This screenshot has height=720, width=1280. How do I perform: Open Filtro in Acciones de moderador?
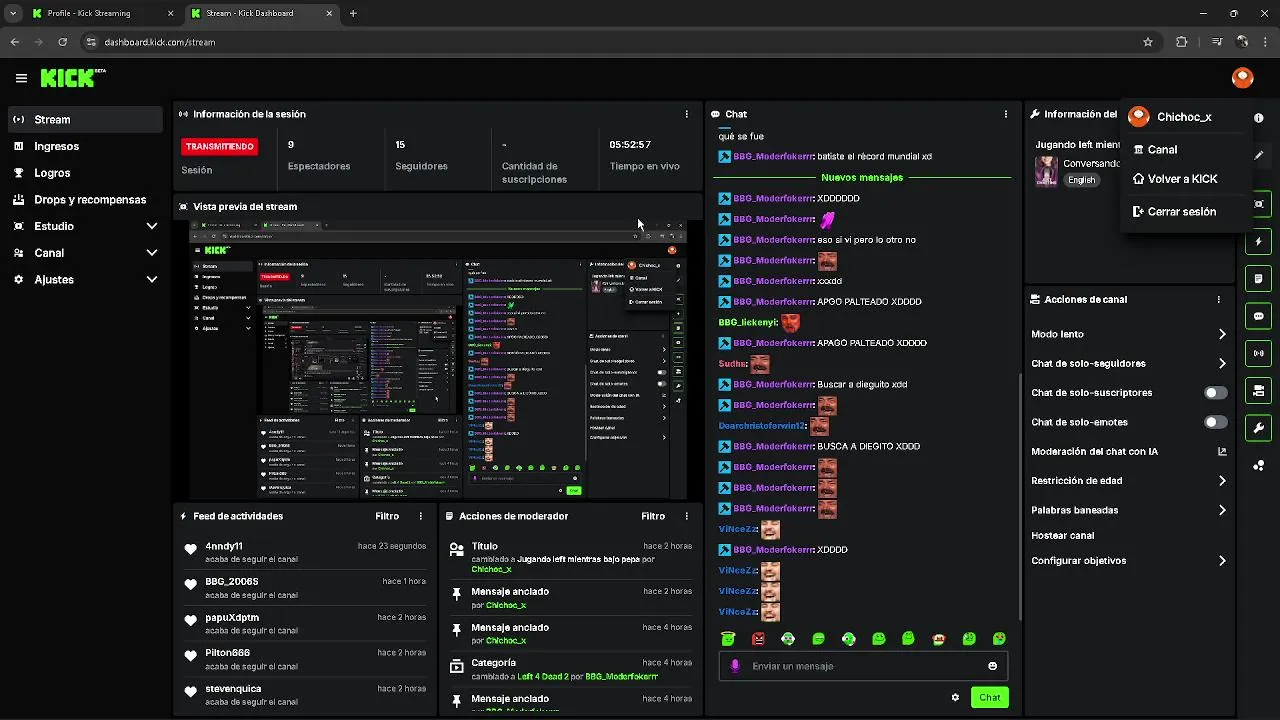pyautogui.click(x=653, y=516)
